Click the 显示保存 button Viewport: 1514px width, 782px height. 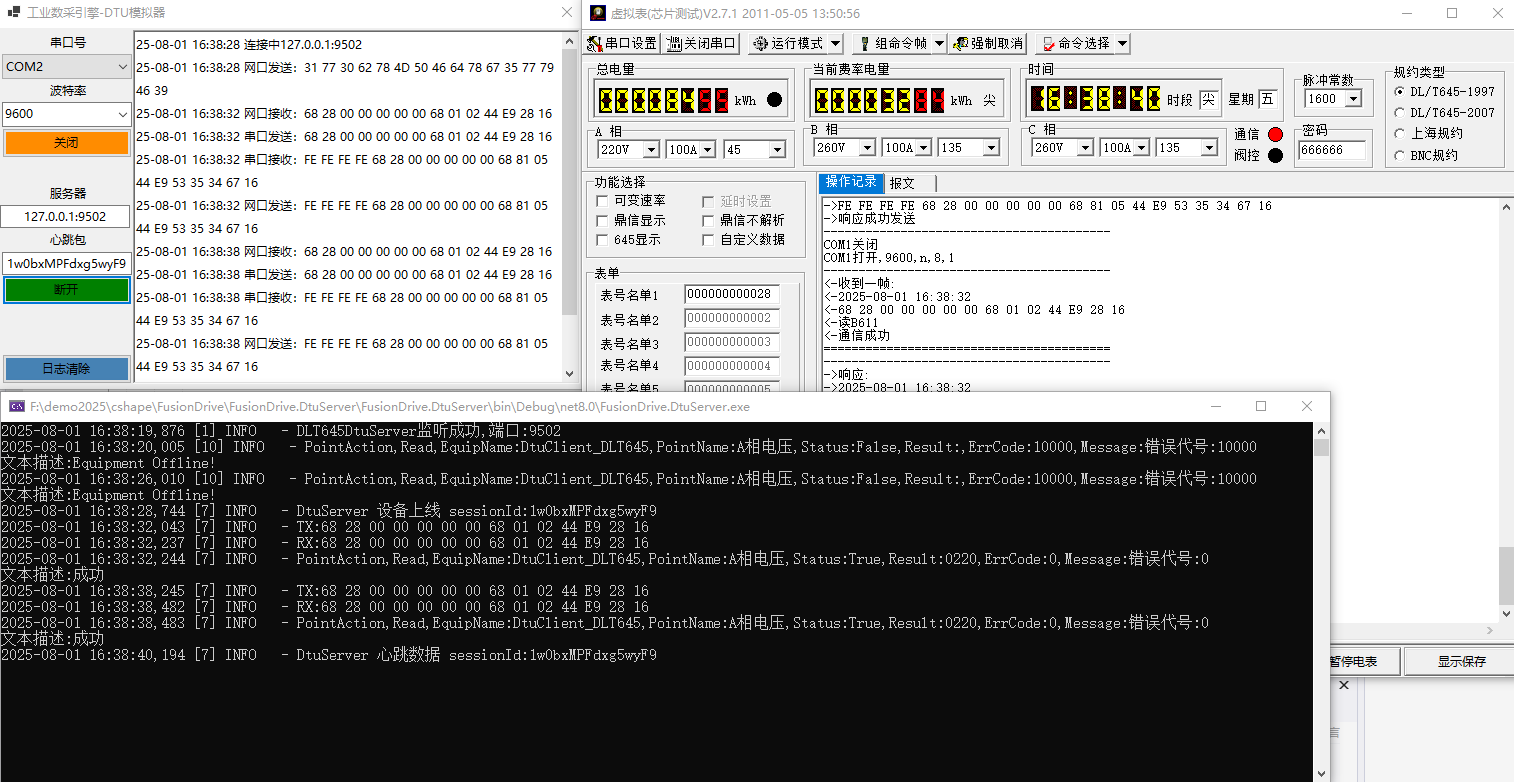(1461, 661)
